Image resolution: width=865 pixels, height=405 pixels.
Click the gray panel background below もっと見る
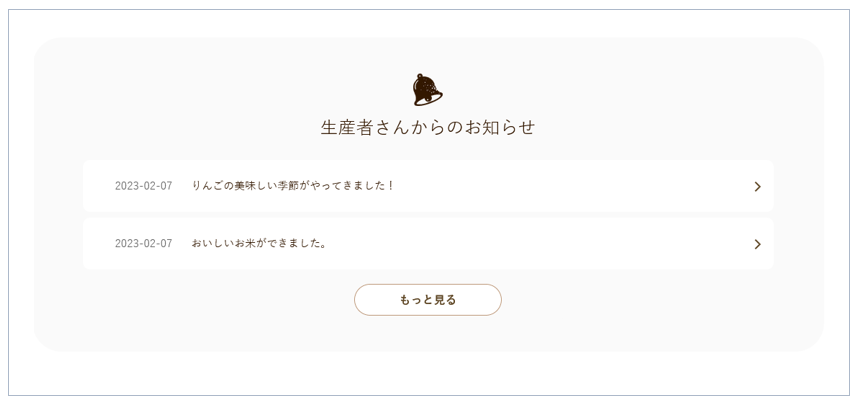tap(428, 334)
